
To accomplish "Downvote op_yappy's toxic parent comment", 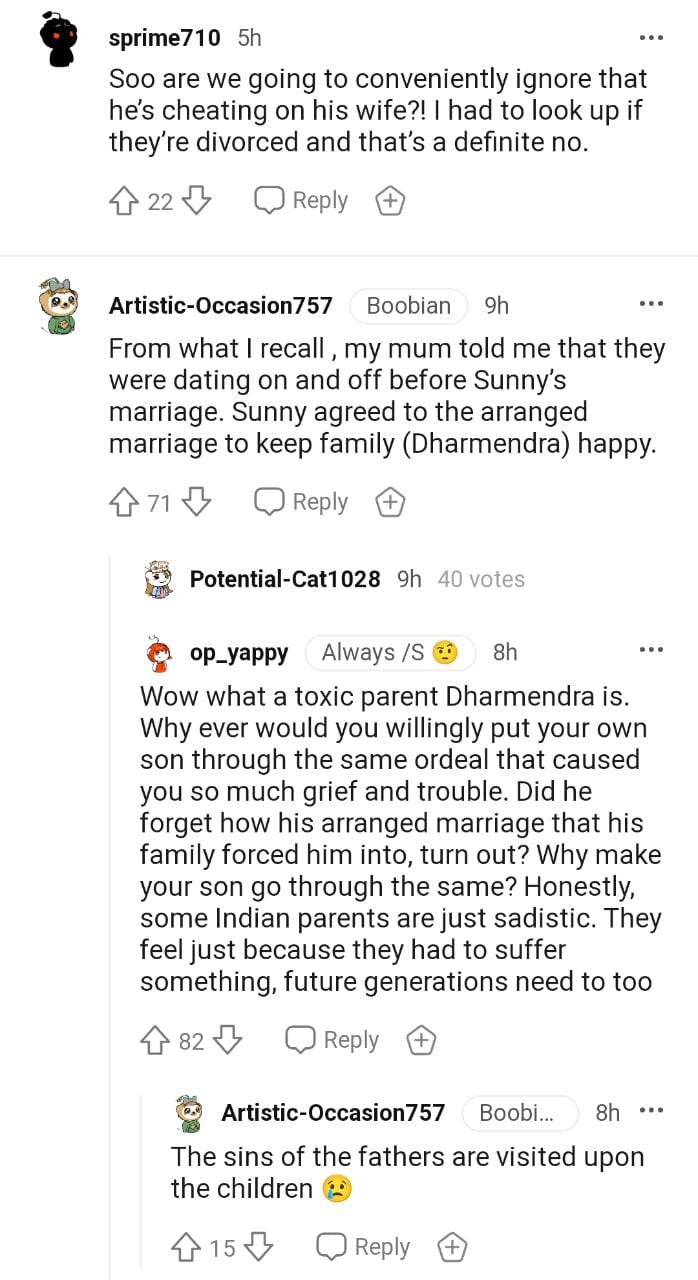I will [228, 1041].
